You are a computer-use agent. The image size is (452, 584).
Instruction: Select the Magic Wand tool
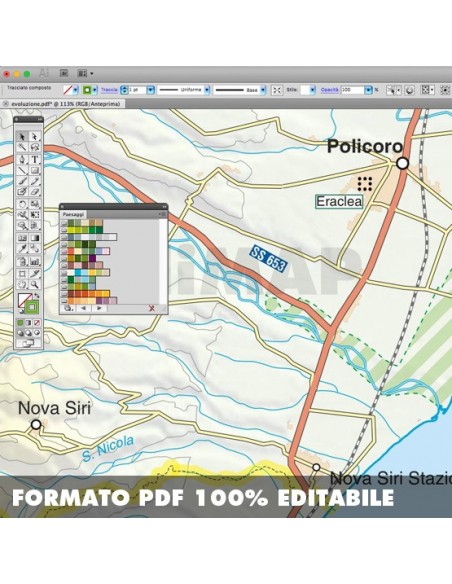pyautogui.click(x=22, y=147)
